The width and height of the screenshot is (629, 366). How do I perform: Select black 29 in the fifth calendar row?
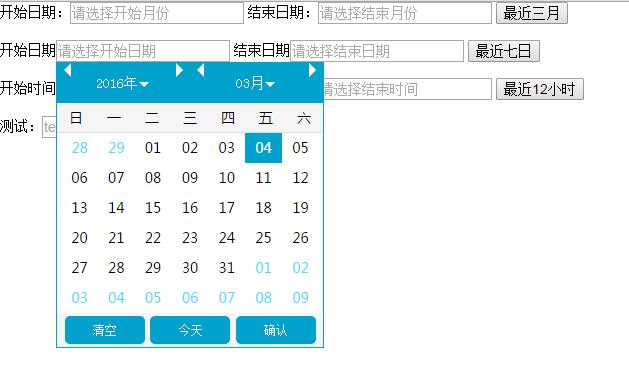point(153,268)
